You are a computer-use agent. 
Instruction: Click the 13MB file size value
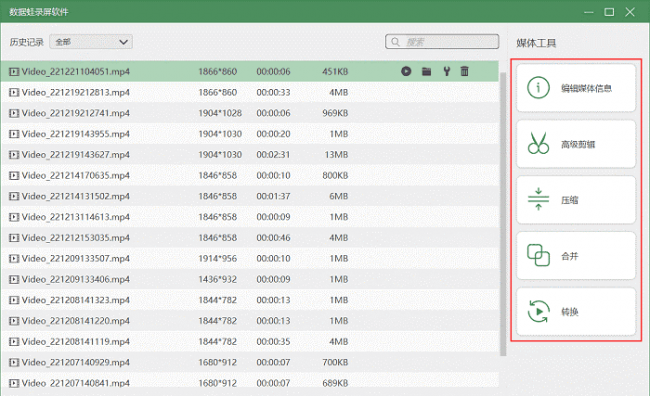(x=336, y=155)
